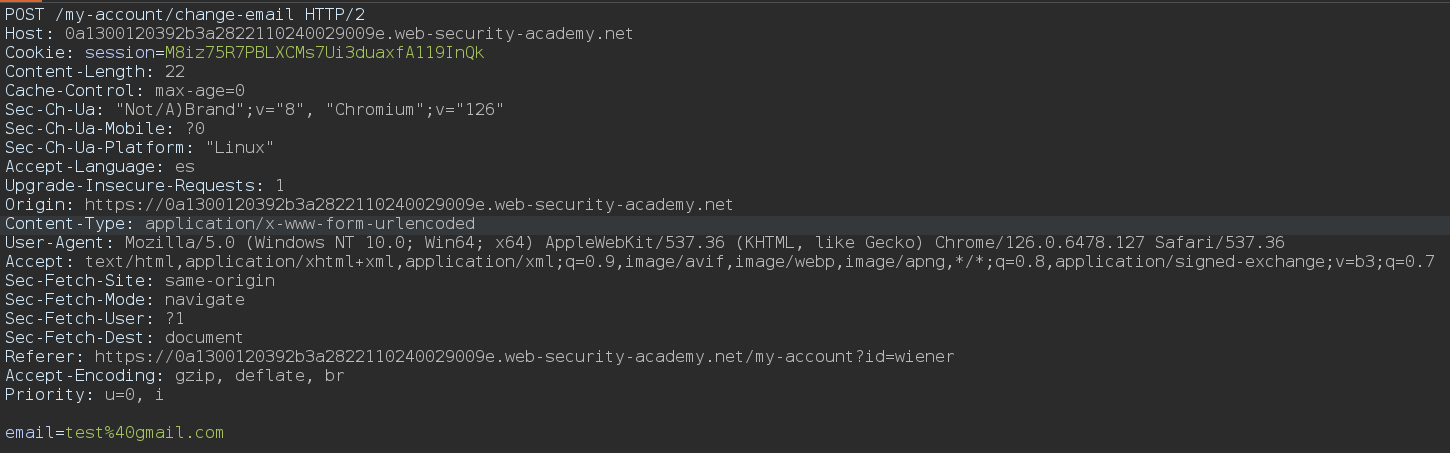
Task: Click the Content-Type application/x-www-form-urlencoded value
Action: 310,224
